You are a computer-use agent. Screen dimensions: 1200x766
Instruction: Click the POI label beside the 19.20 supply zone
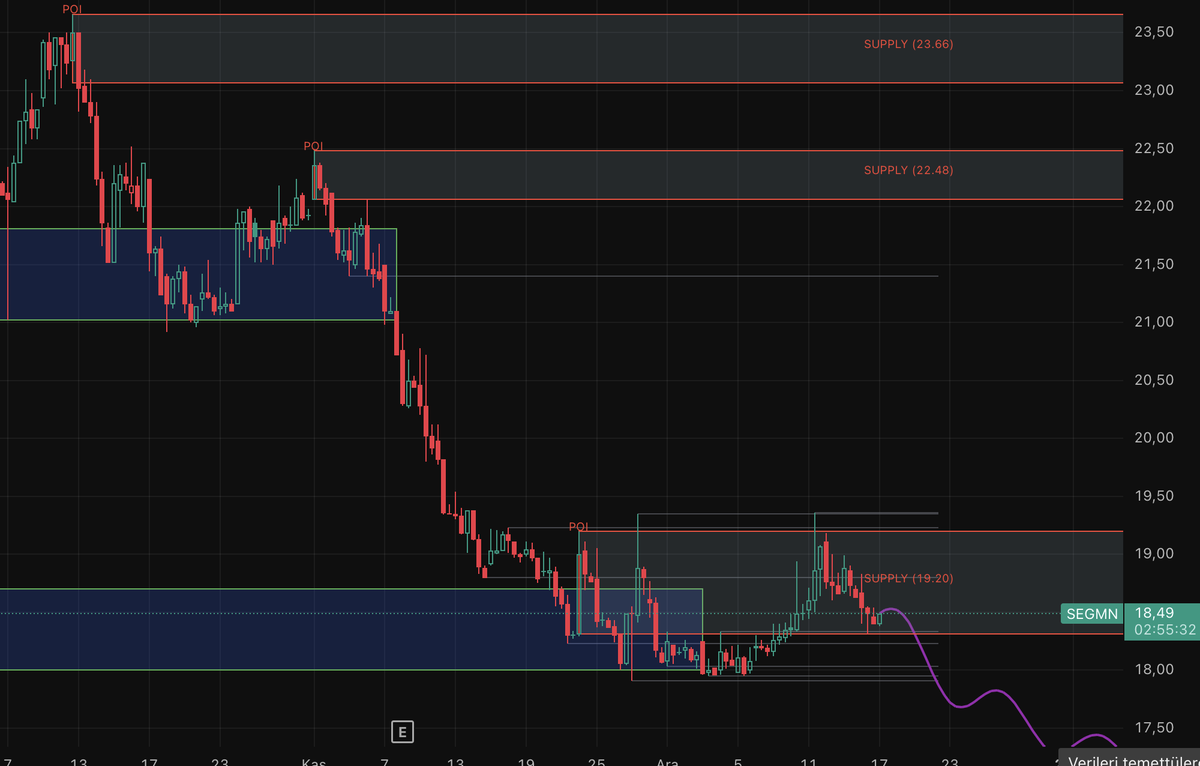point(579,526)
